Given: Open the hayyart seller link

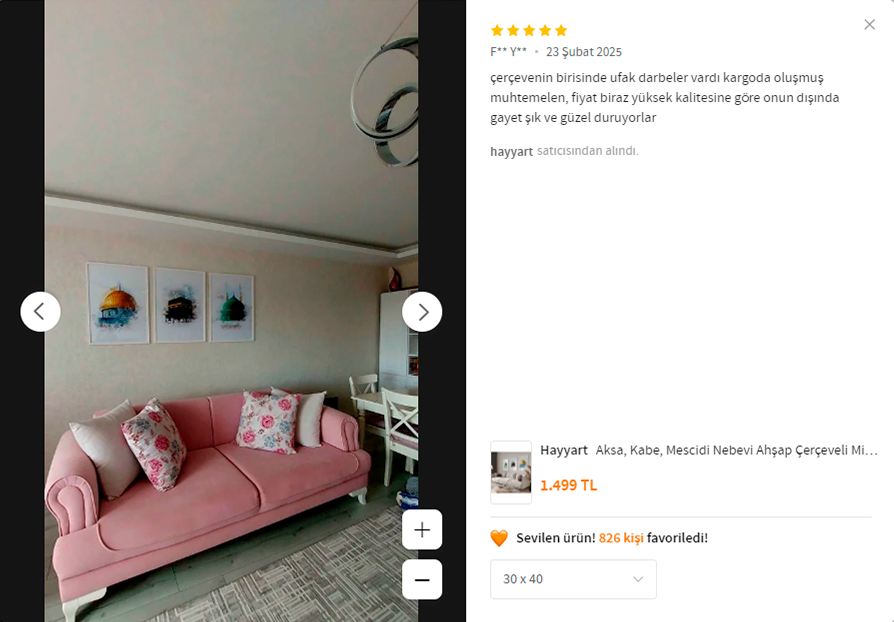Looking at the screenshot, I should point(511,151).
